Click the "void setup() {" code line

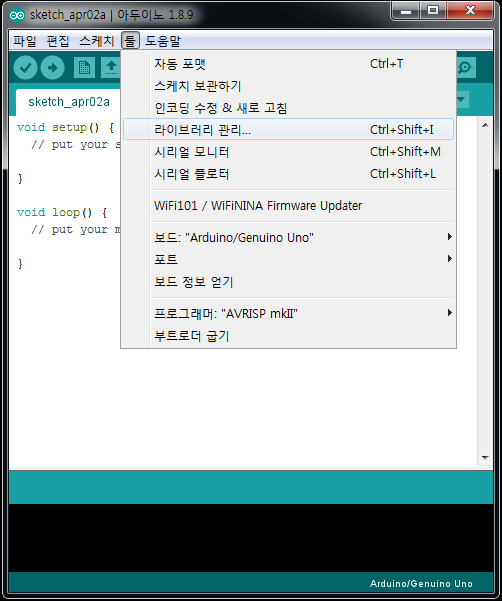tap(66, 127)
